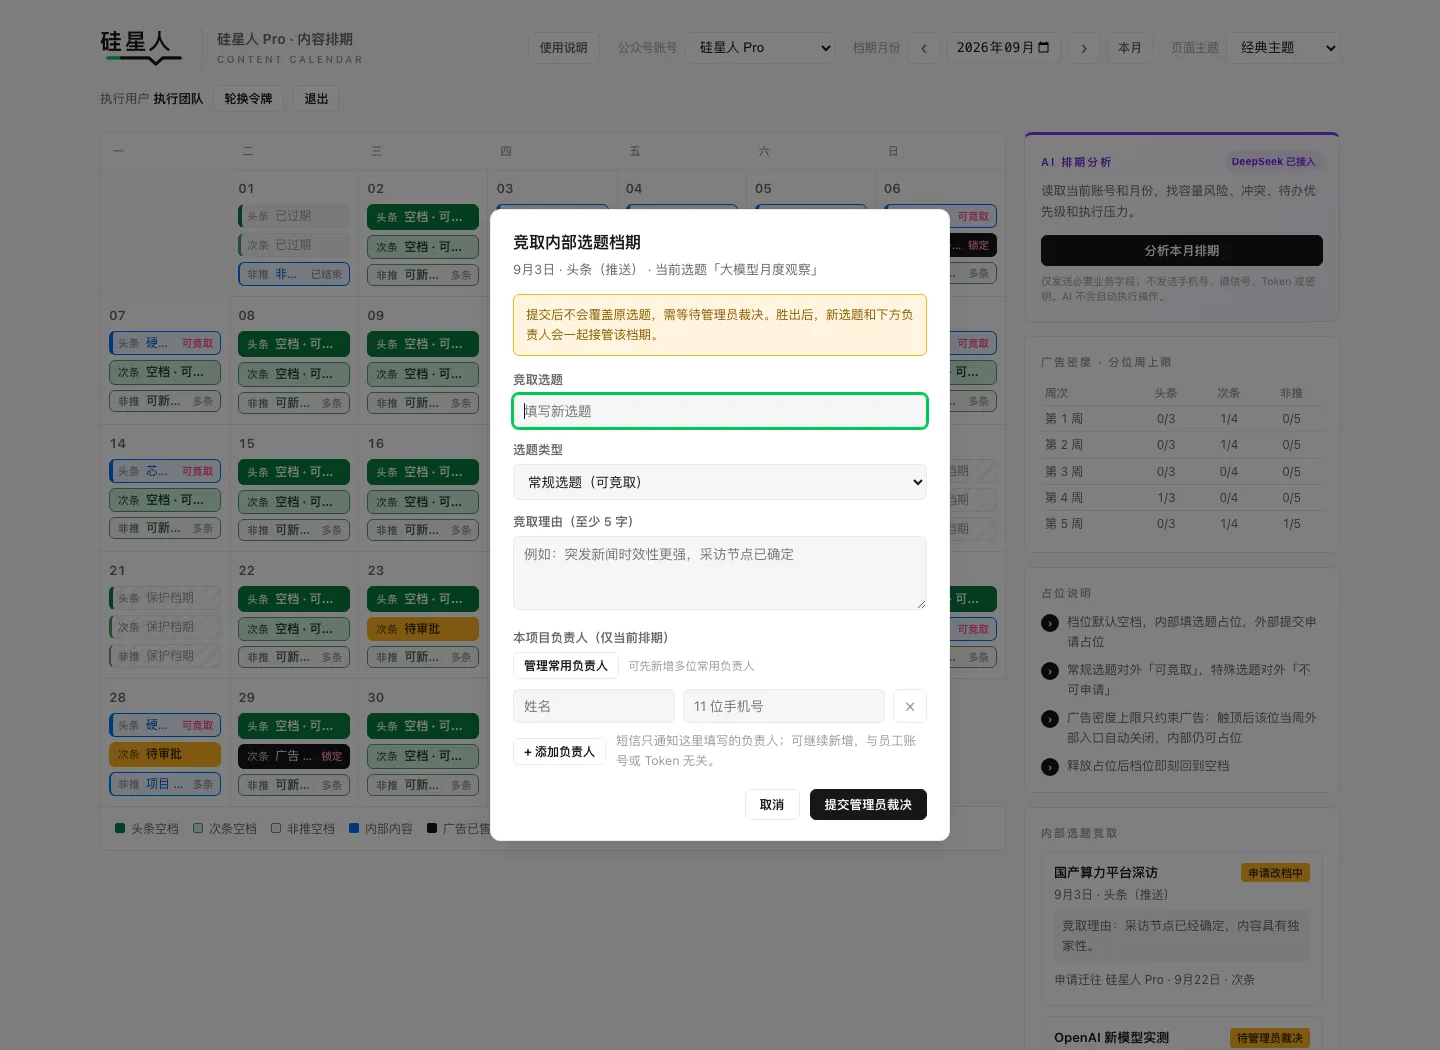Open 管理常用负责人

pyautogui.click(x=566, y=666)
